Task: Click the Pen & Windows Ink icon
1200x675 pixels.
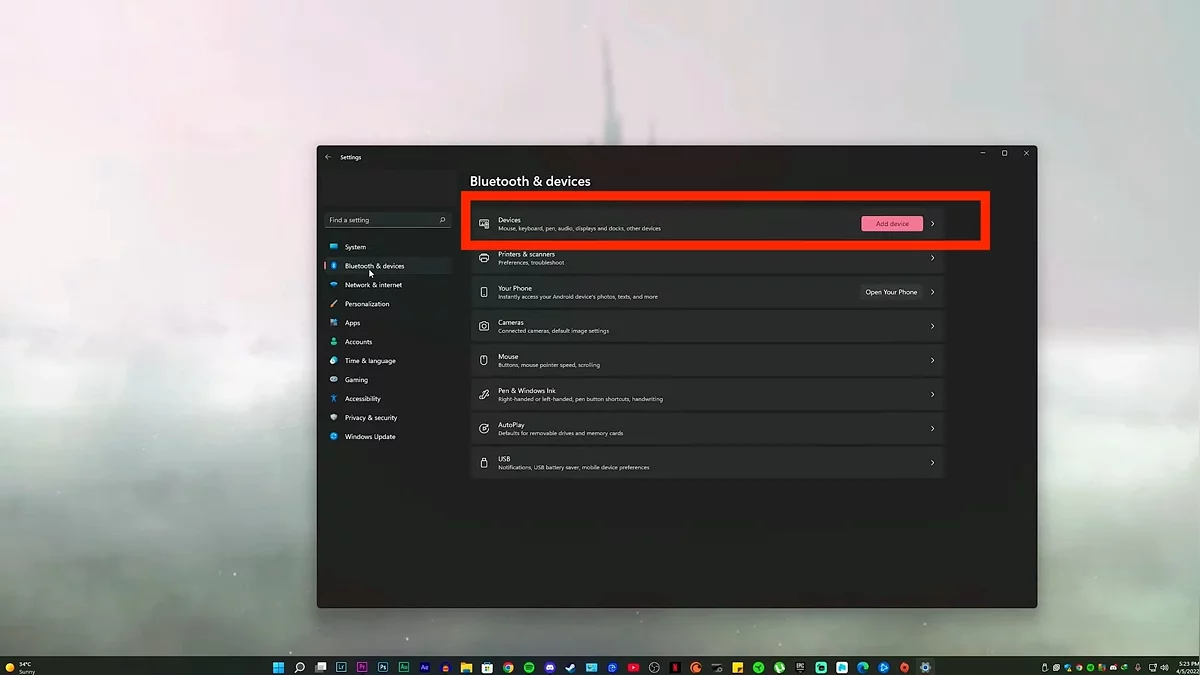Action: point(484,394)
